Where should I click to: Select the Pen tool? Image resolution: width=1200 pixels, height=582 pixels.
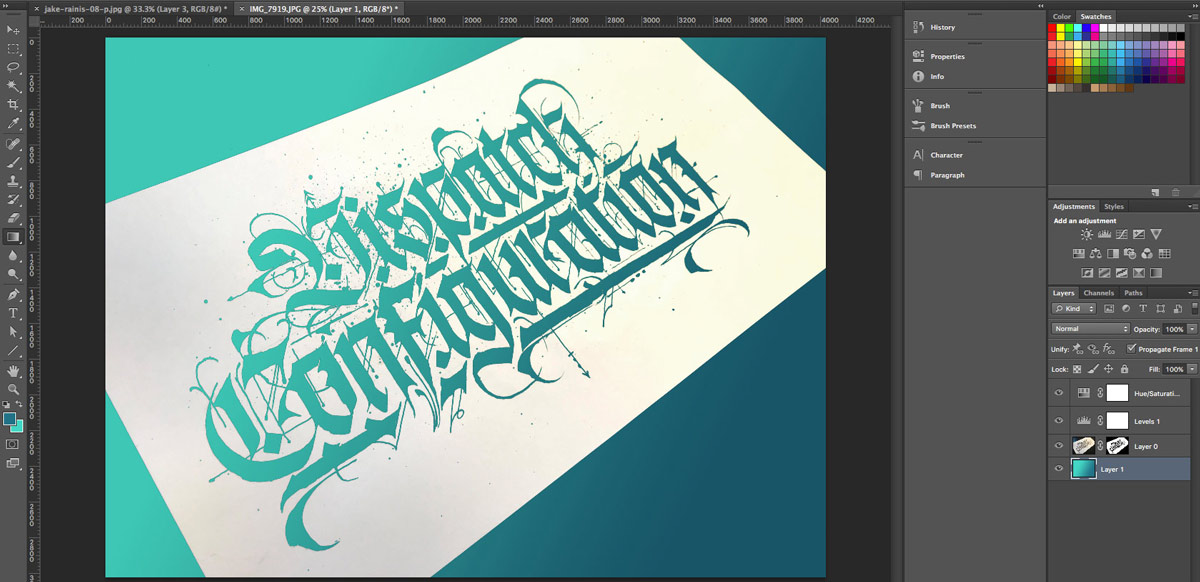click(13, 295)
